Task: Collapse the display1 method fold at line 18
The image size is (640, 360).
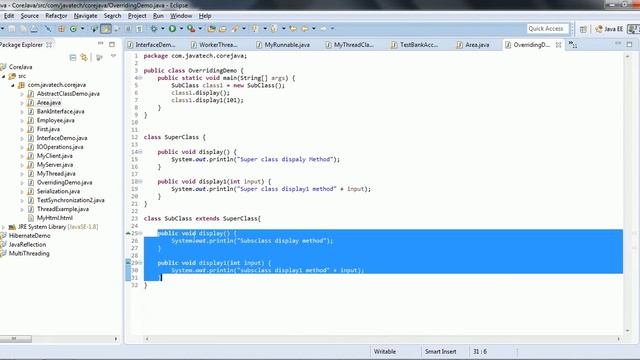Action: 140,182
